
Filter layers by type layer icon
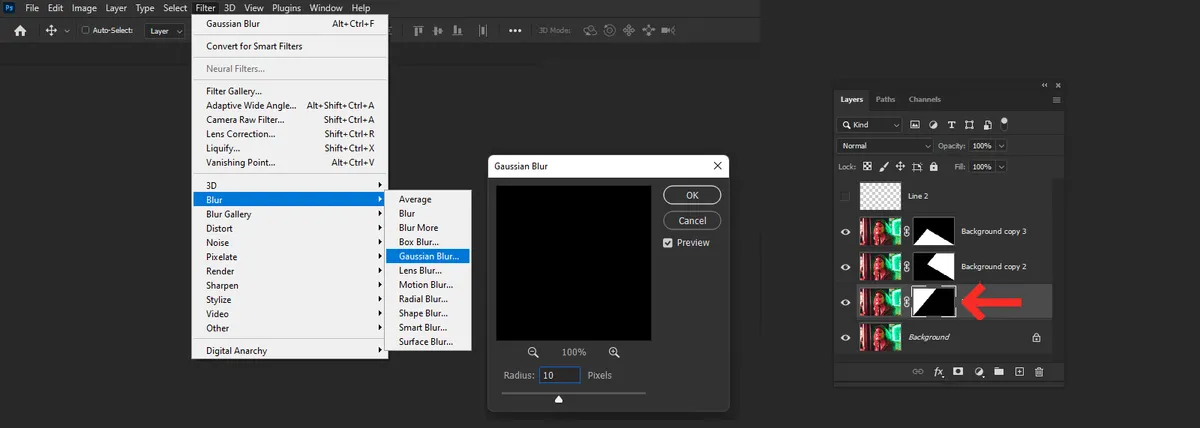(950, 125)
